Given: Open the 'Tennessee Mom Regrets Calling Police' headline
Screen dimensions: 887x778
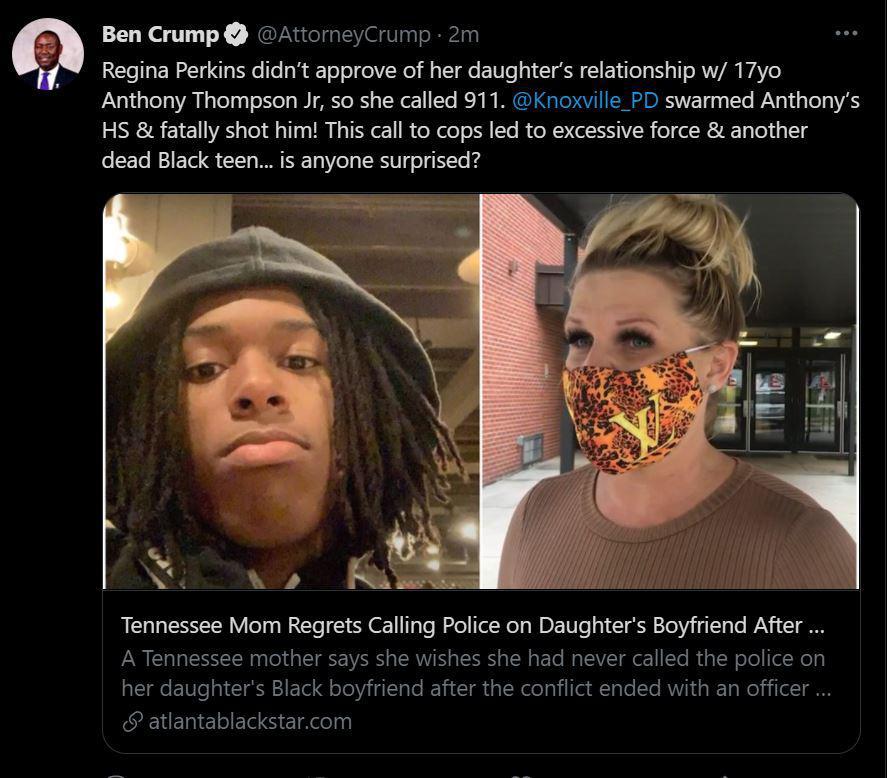Looking at the screenshot, I should [473, 625].
